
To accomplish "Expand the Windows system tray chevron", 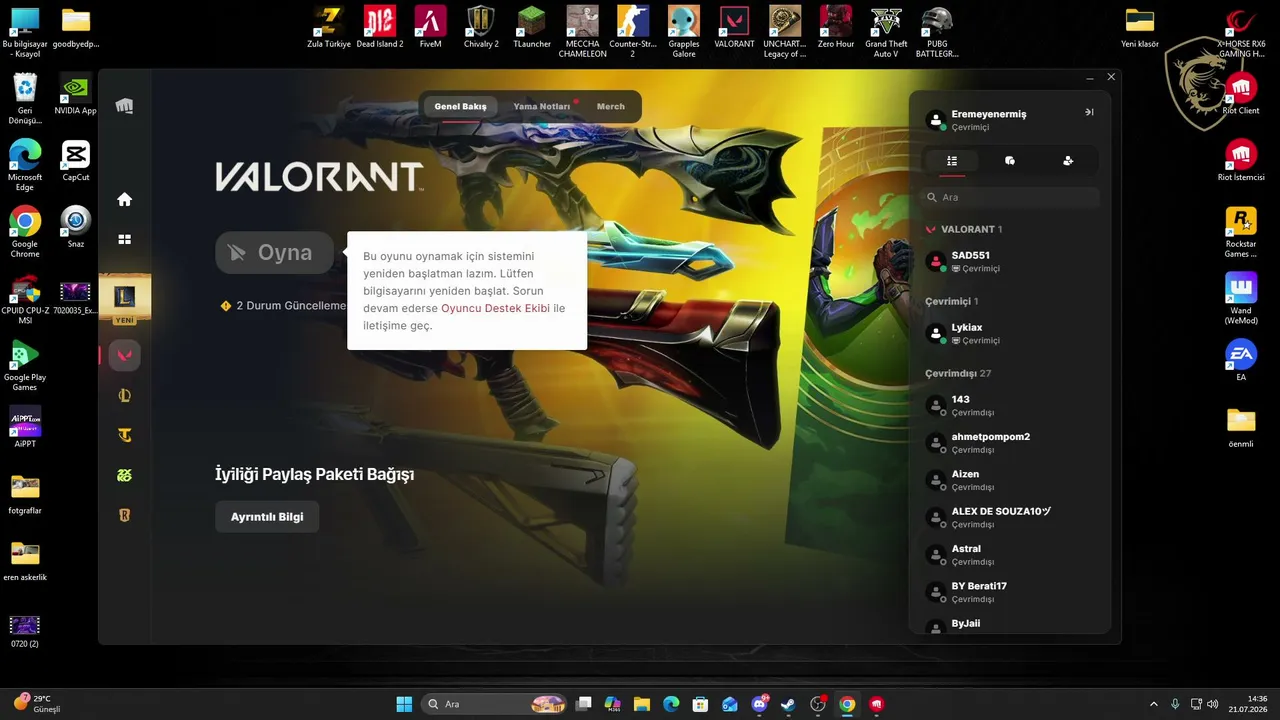I will pyautogui.click(x=1153, y=704).
